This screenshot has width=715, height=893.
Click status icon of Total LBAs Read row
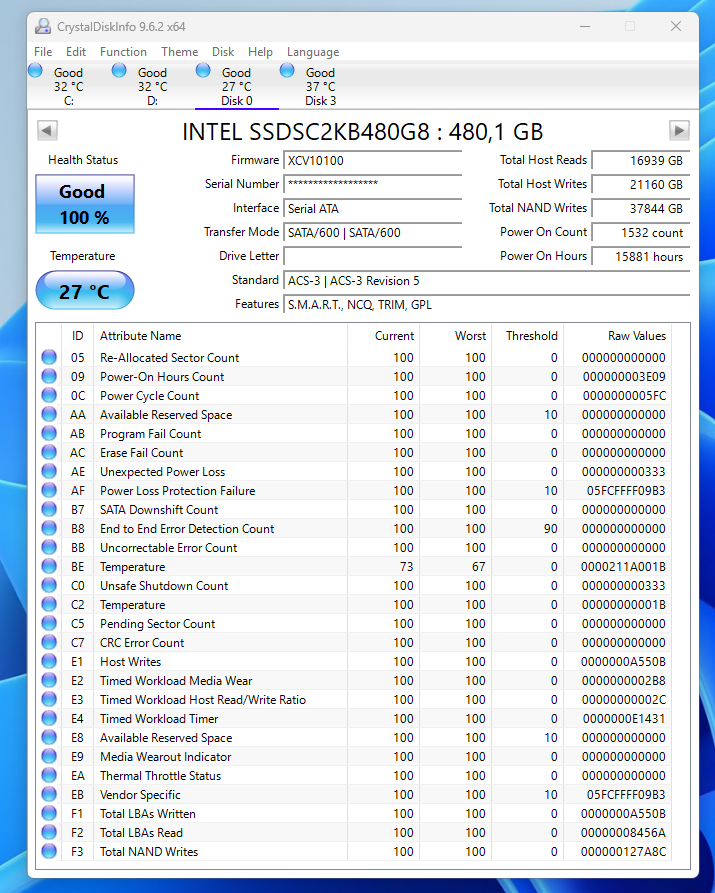[x=49, y=832]
